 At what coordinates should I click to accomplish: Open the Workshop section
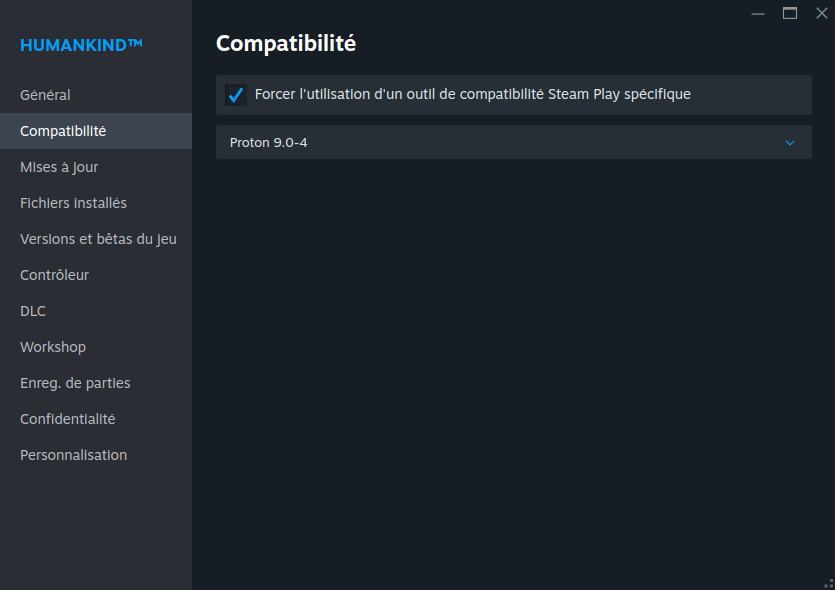(x=96, y=347)
